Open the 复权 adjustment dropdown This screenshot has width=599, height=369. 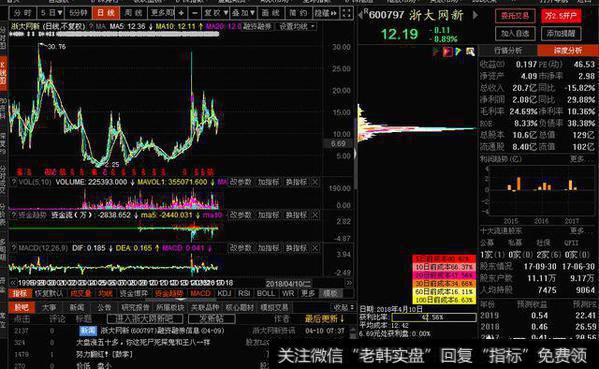tap(215, 13)
